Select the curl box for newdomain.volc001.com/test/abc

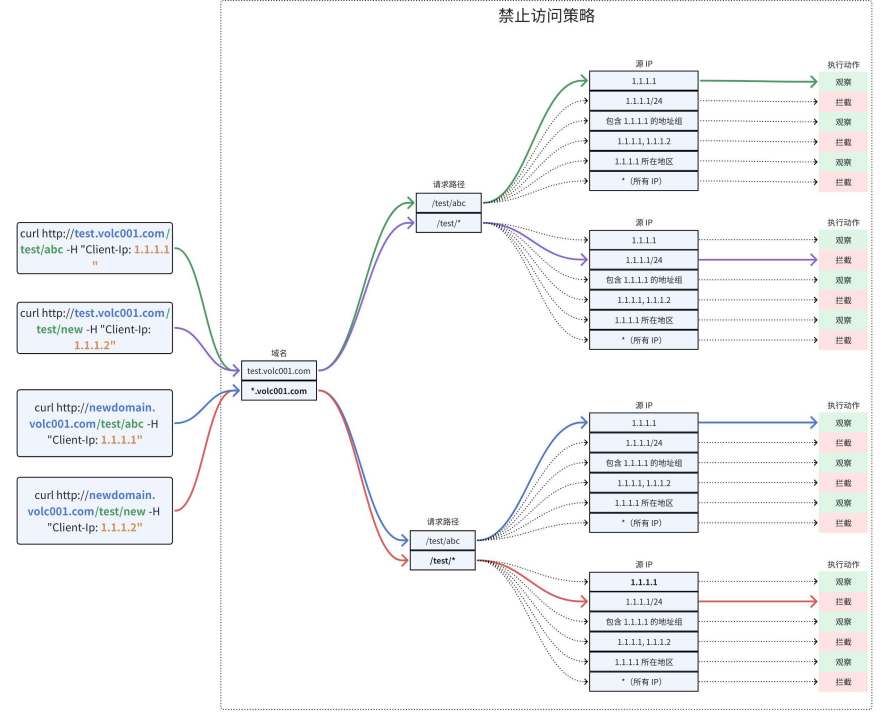point(95,423)
